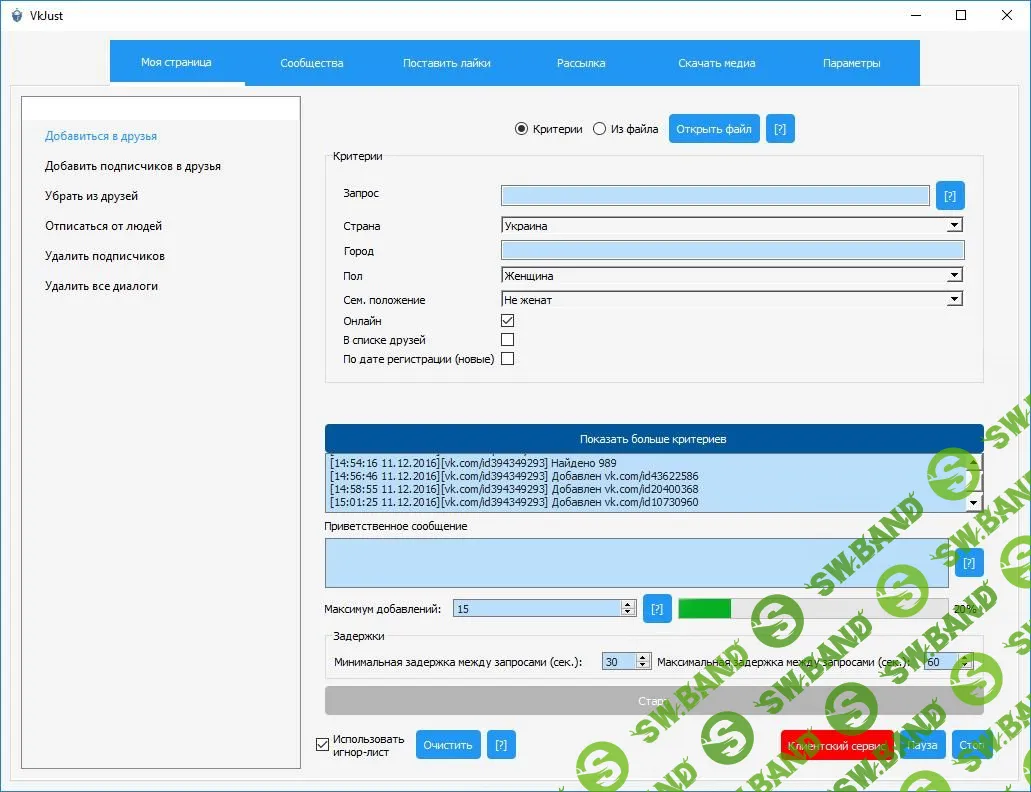
Task: Switch to the Рассылка tab
Action: coord(580,62)
